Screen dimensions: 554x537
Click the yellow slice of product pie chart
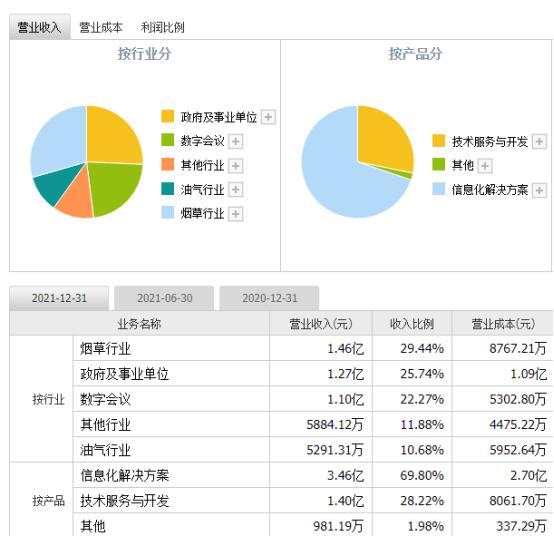[383, 140]
